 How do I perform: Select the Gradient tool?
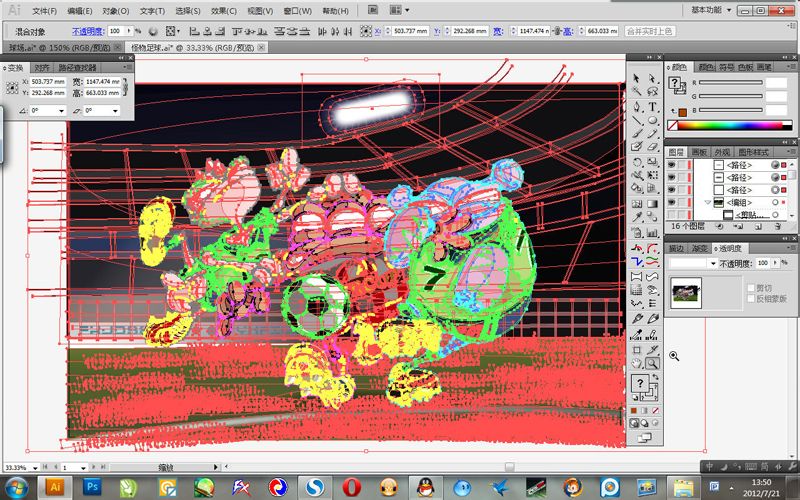[652, 204]
